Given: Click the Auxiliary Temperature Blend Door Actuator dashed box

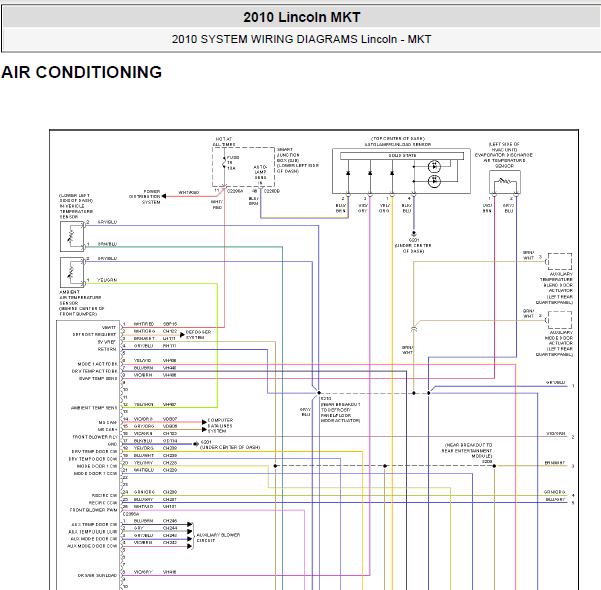Looking at the screenshot, I should point(560,261).
